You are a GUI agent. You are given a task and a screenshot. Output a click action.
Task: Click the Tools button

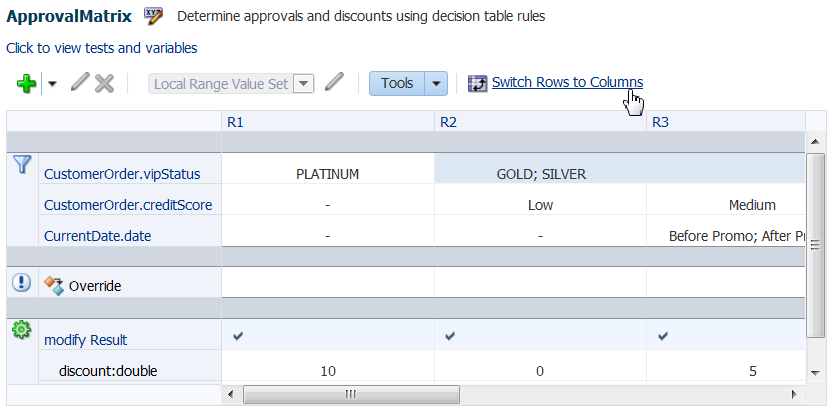pyautogui.click(x=397, y=83)
